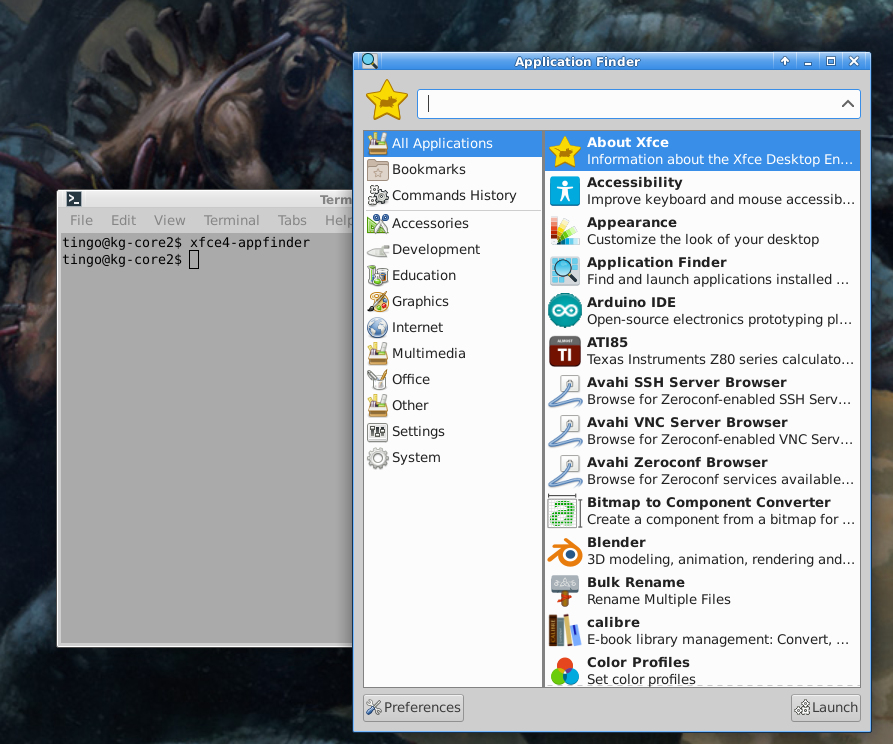Select the Bitmap to Component Converter icon
The width and height of the screenshot is (893, 744).
(565, 511)
